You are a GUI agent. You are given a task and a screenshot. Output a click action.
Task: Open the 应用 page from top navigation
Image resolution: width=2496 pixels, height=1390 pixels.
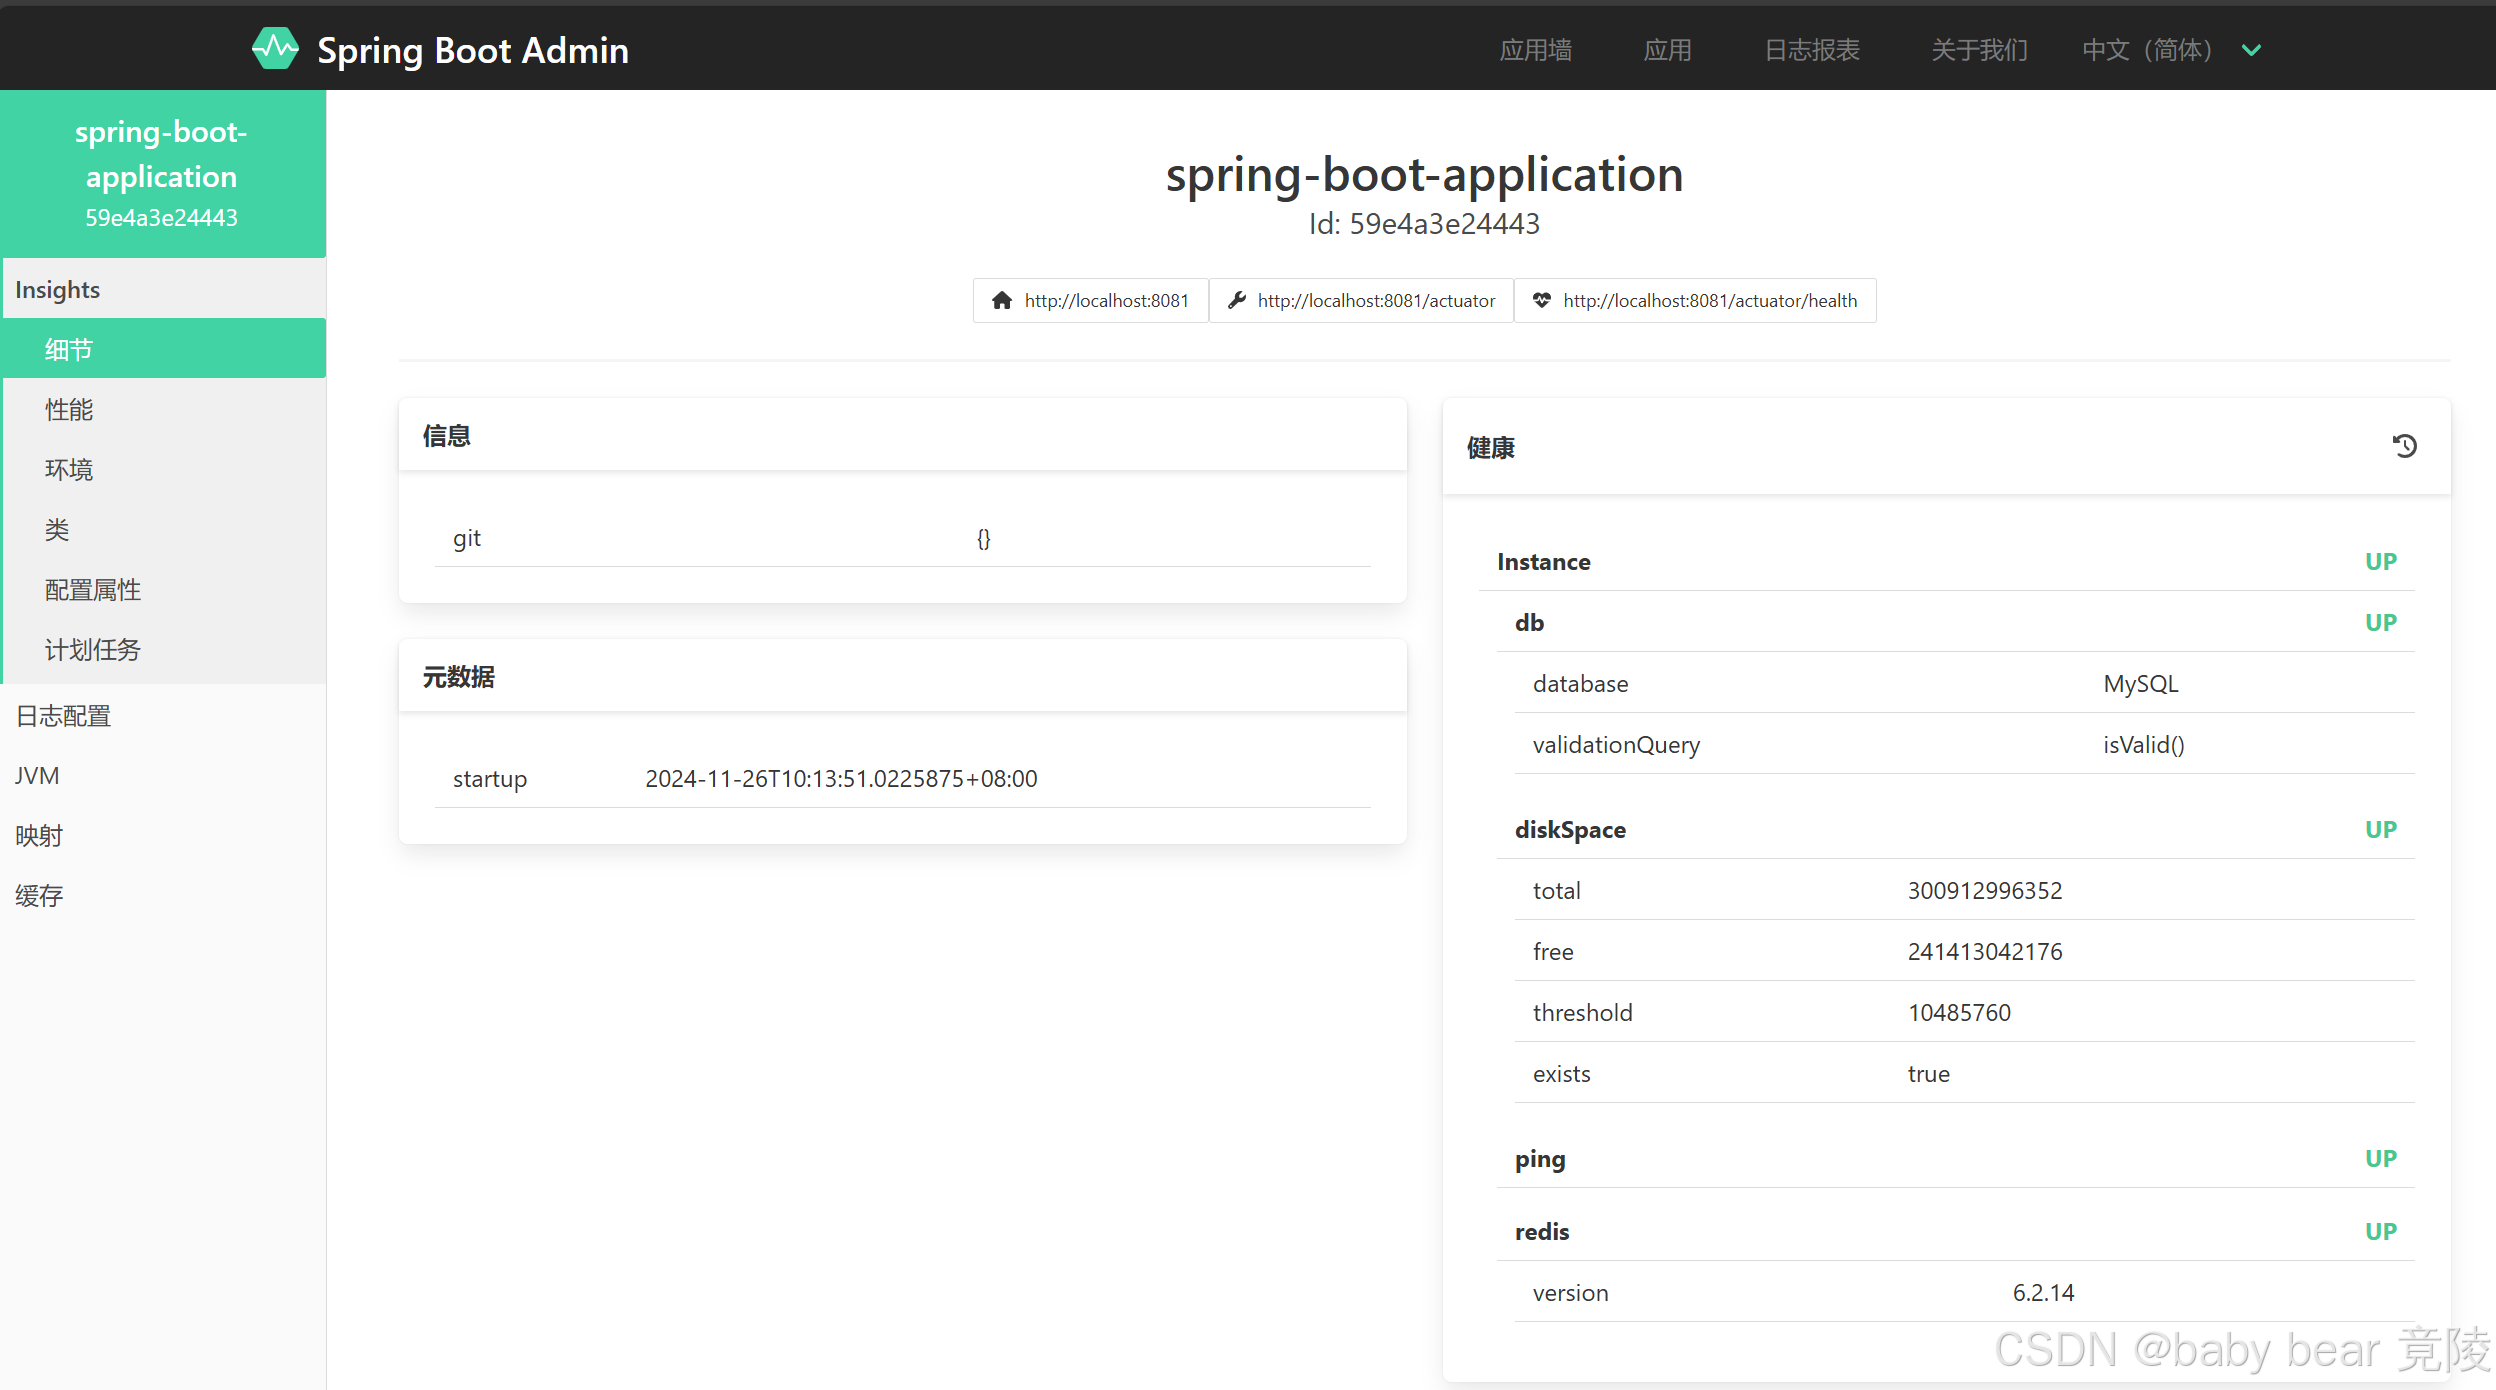click(1667, 49)
